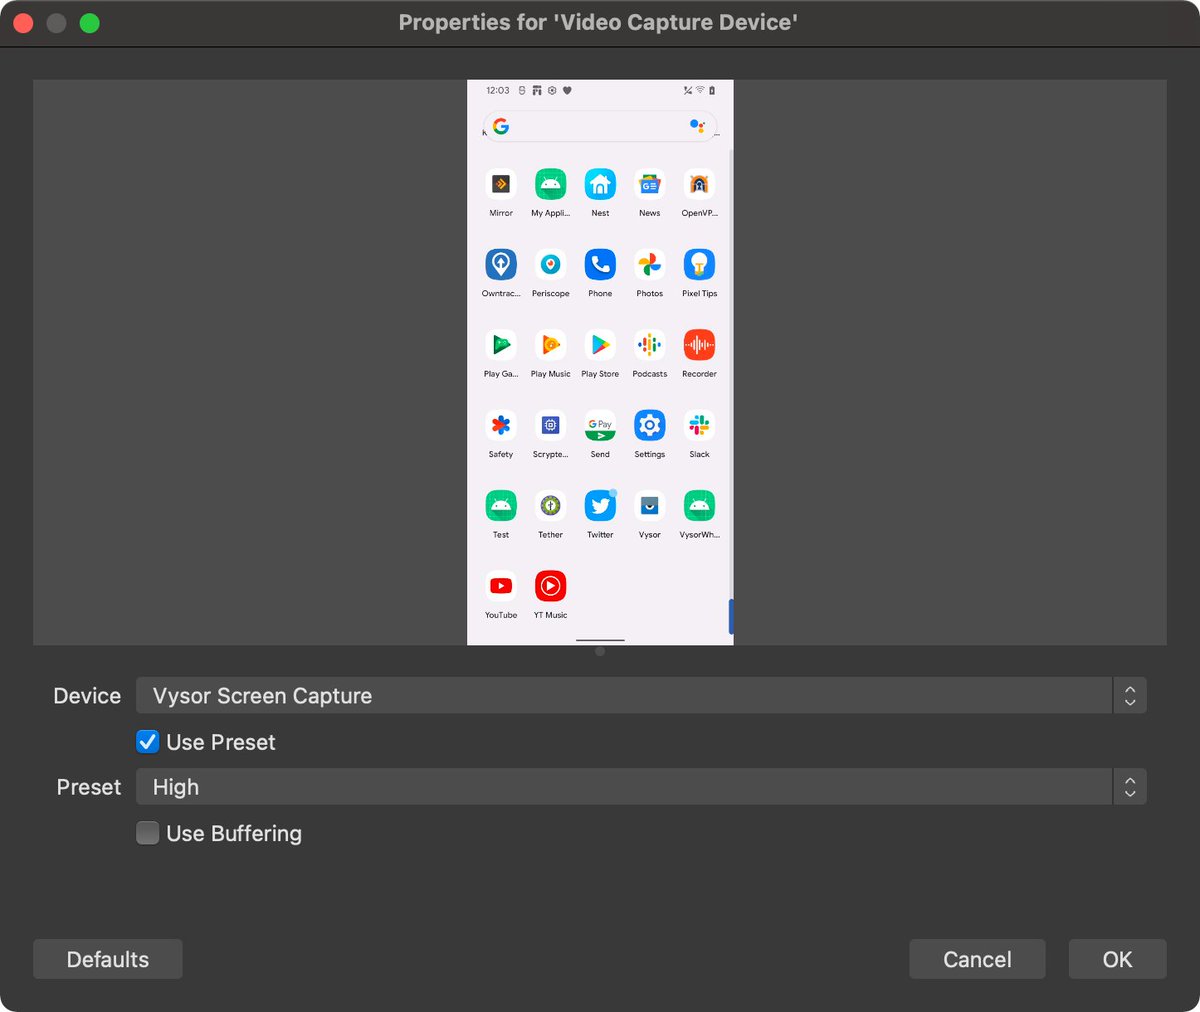Launch the OpenVPN app icon
This screenshot has height=1012, width=1200.
click(699, 184)
